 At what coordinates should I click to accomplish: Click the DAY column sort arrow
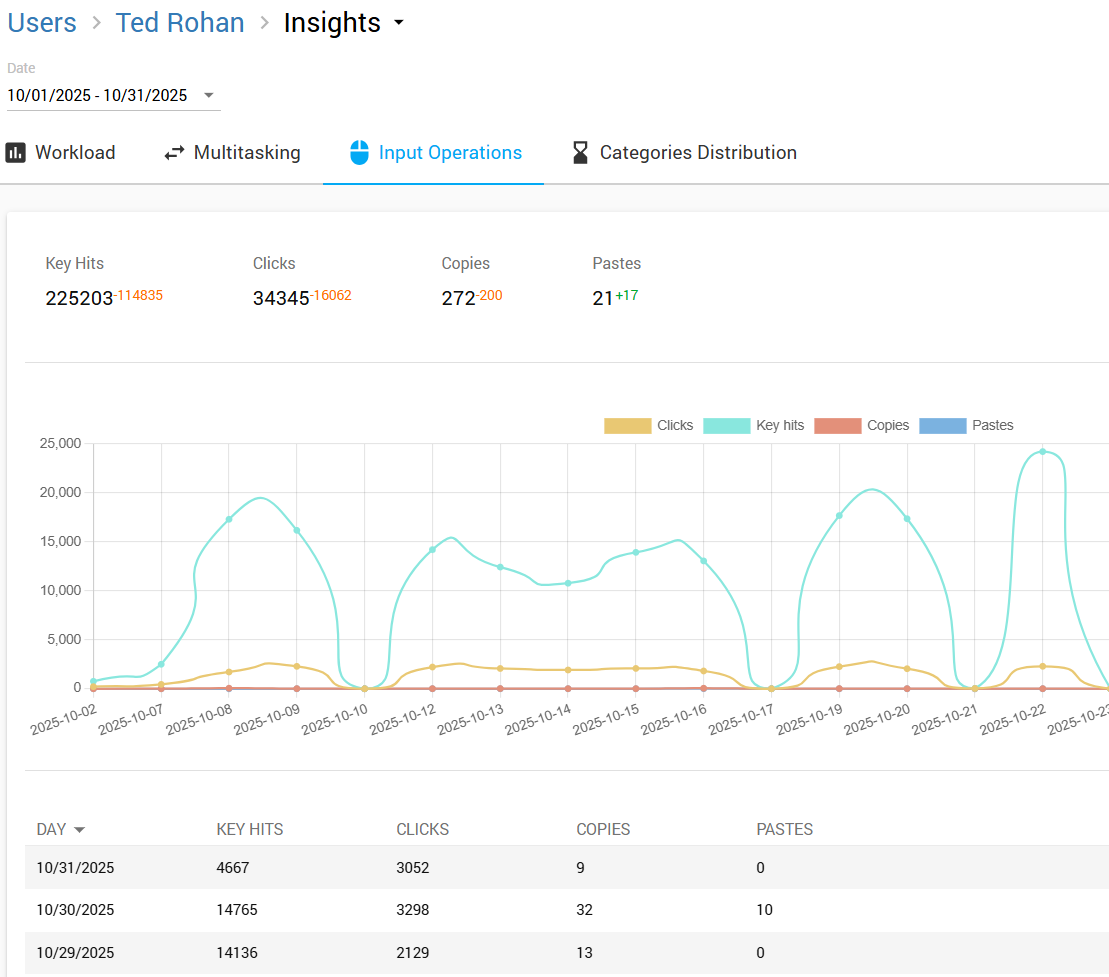[80, 830]
